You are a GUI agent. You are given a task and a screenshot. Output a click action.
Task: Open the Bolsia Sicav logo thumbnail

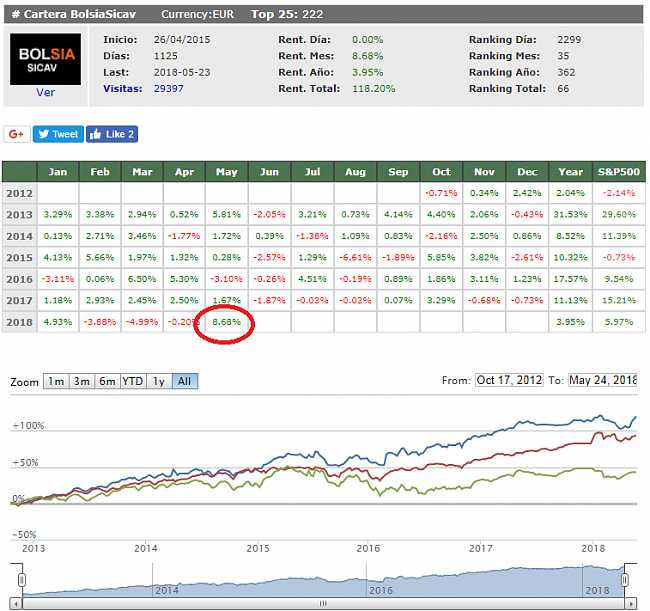tap(46, 59)
